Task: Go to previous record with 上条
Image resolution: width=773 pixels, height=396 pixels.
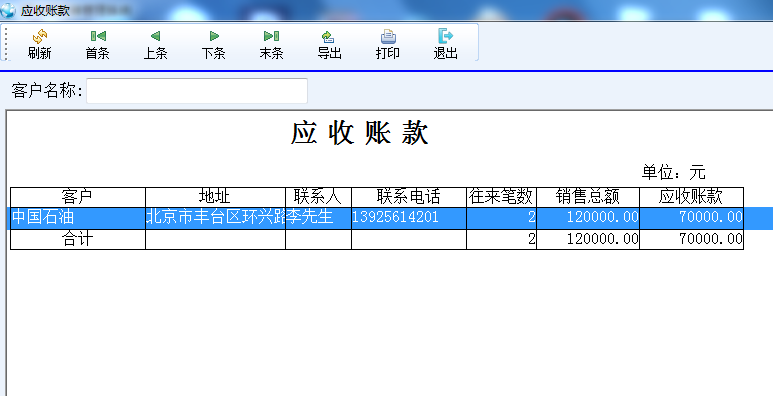Action: point(155,36)
